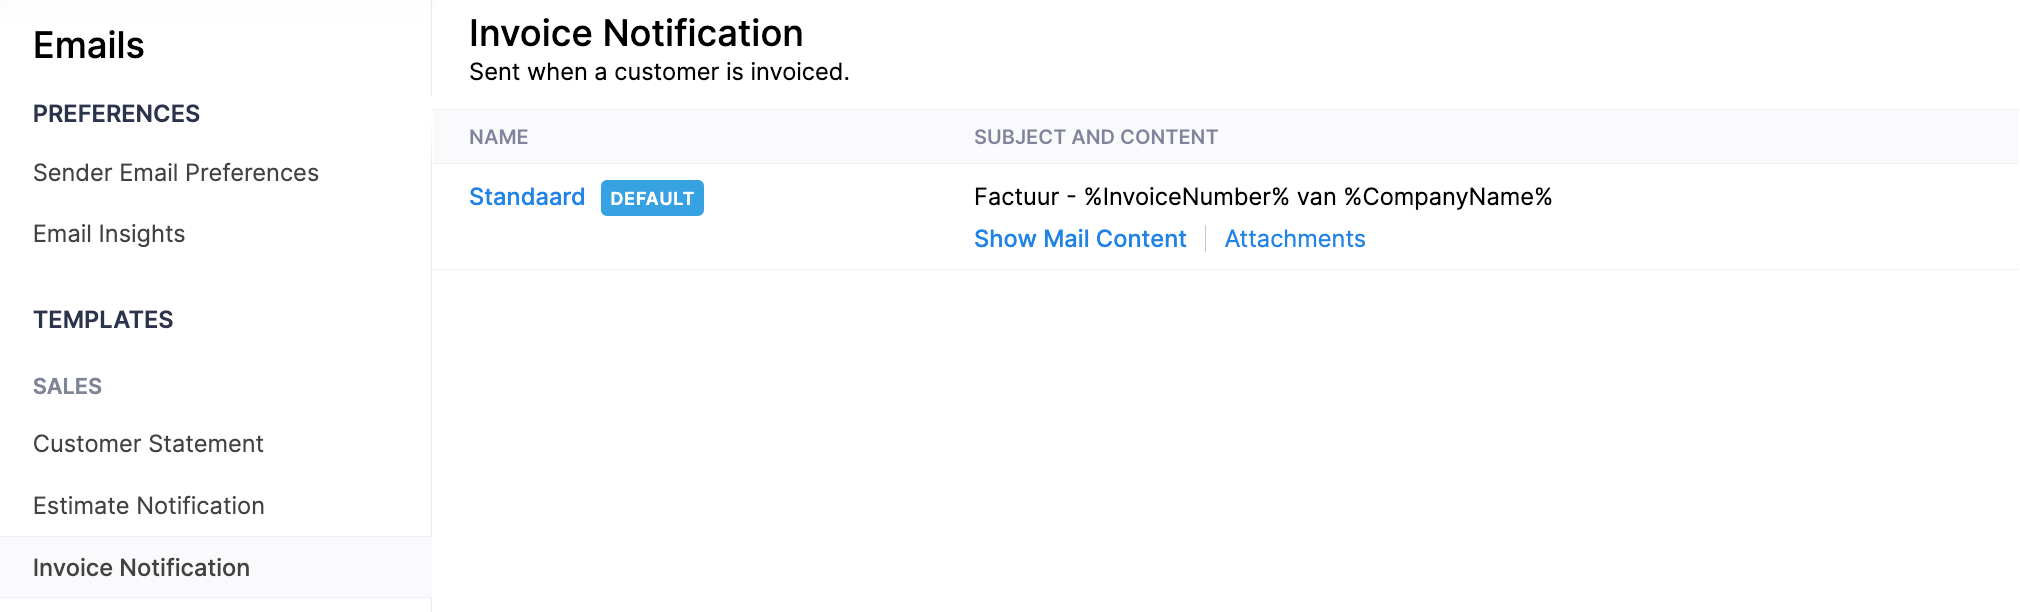Click the 'Sent when a customer is invoiced' description
The height and width of the screenshot is (612, 2020).
coord(658,72)
